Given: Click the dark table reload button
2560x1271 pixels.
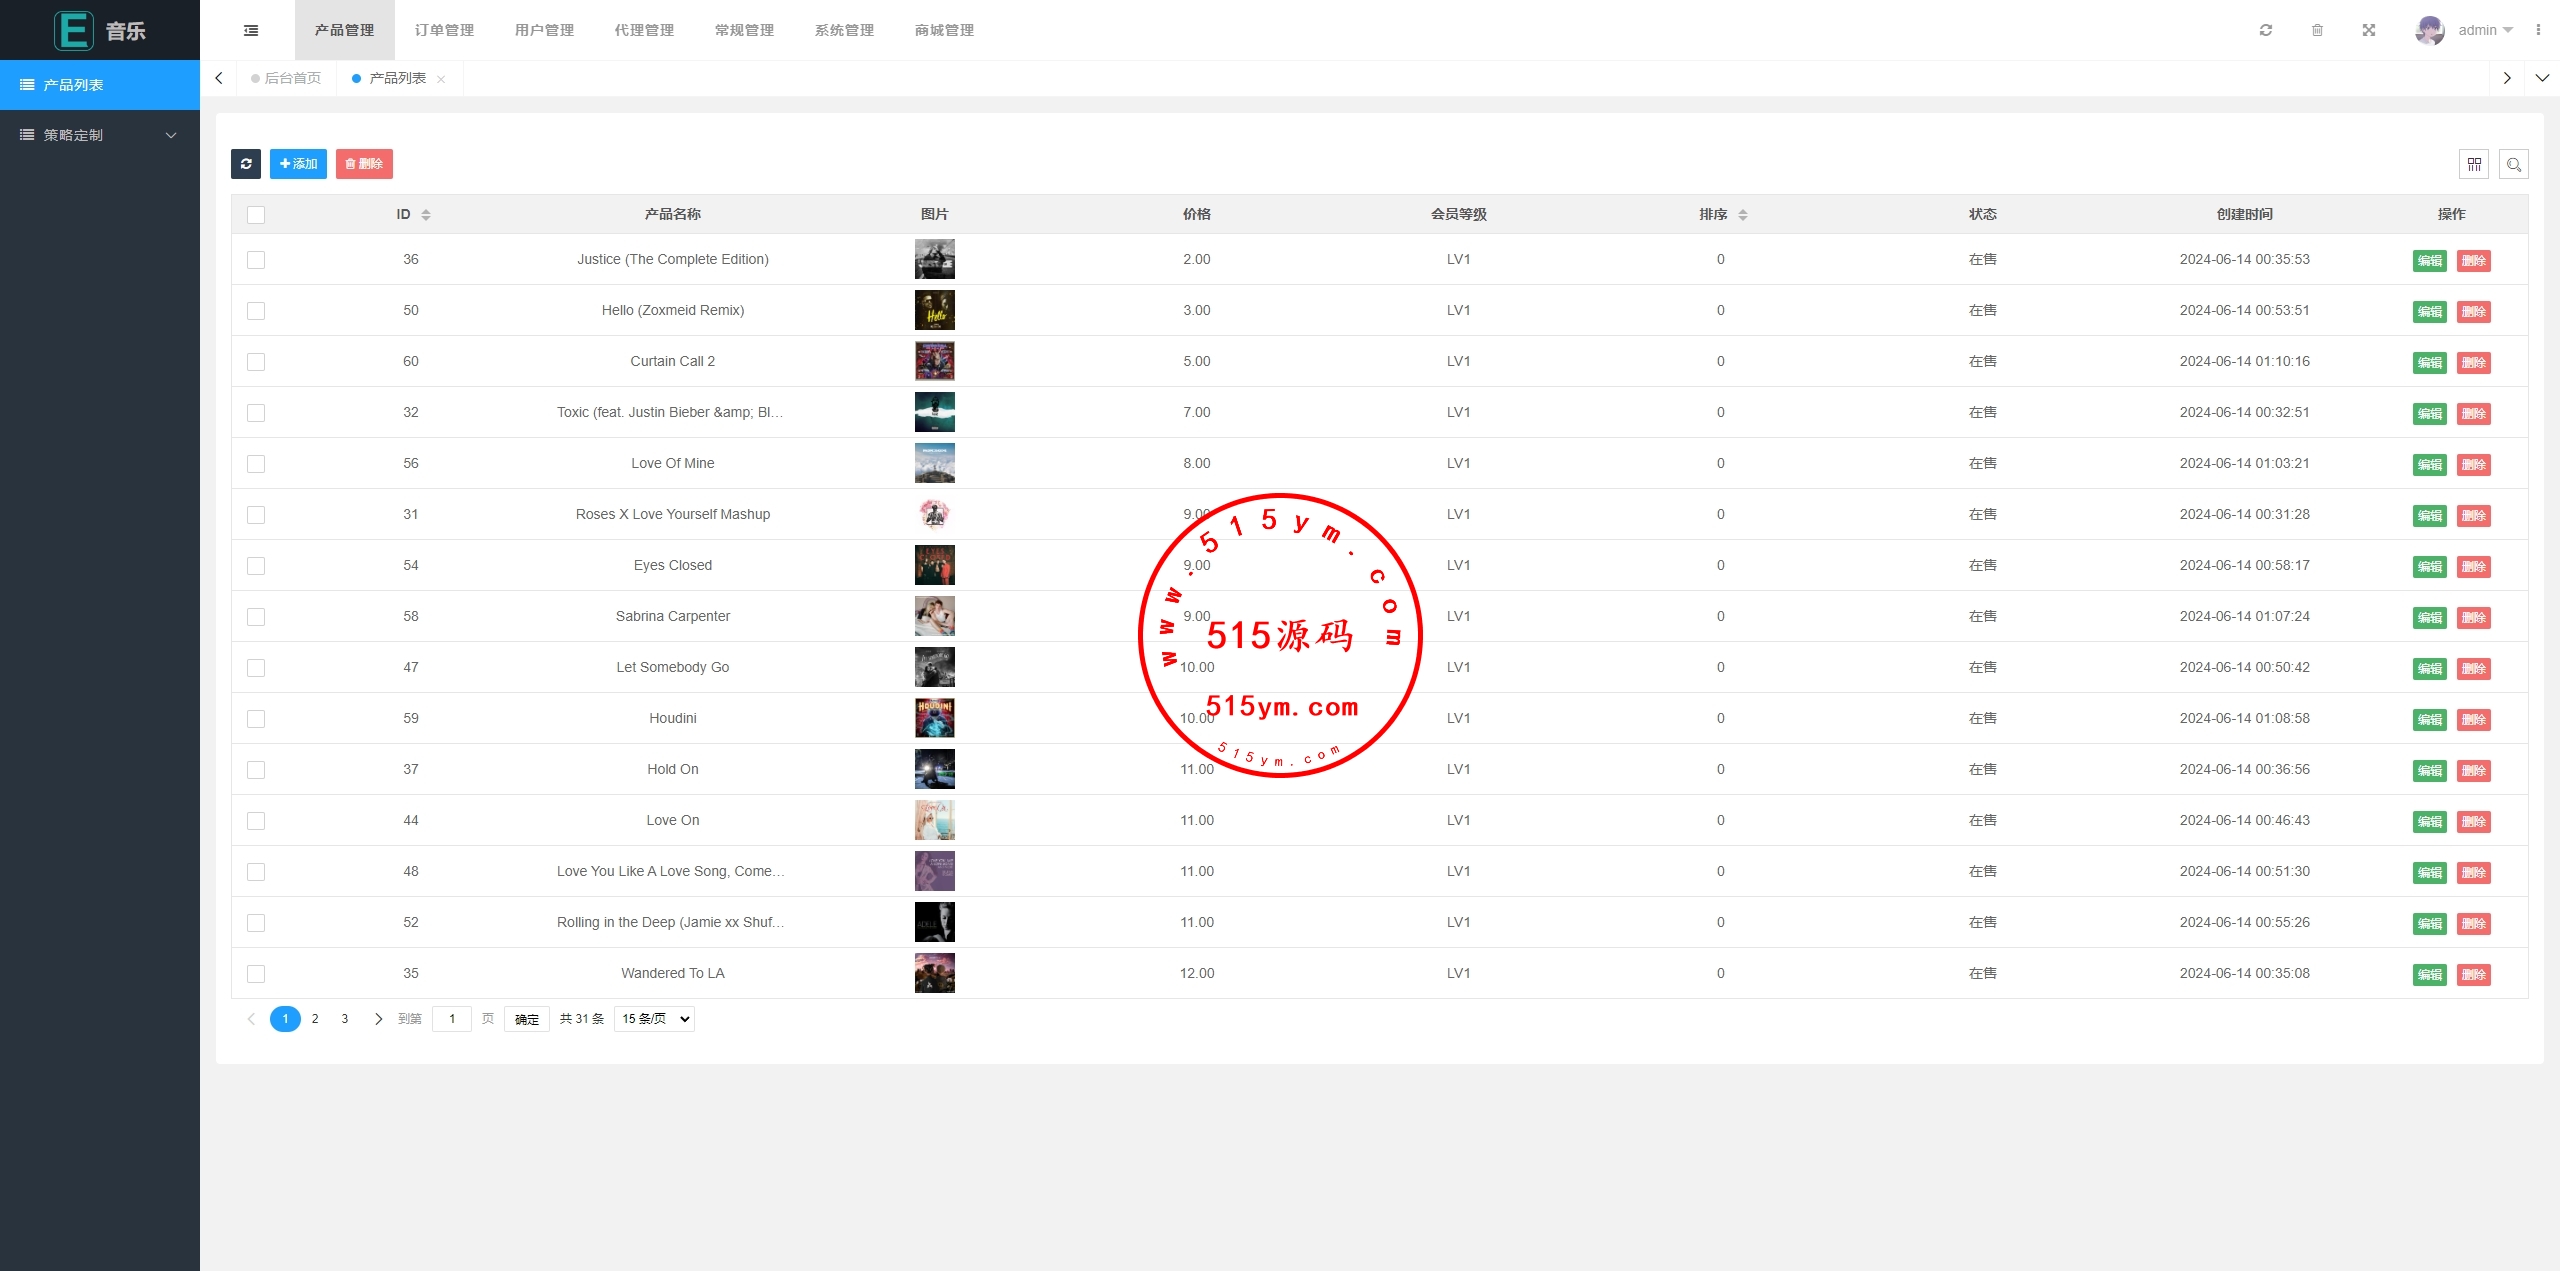Looking at the screenshot, I should click(x=246, y=164).
